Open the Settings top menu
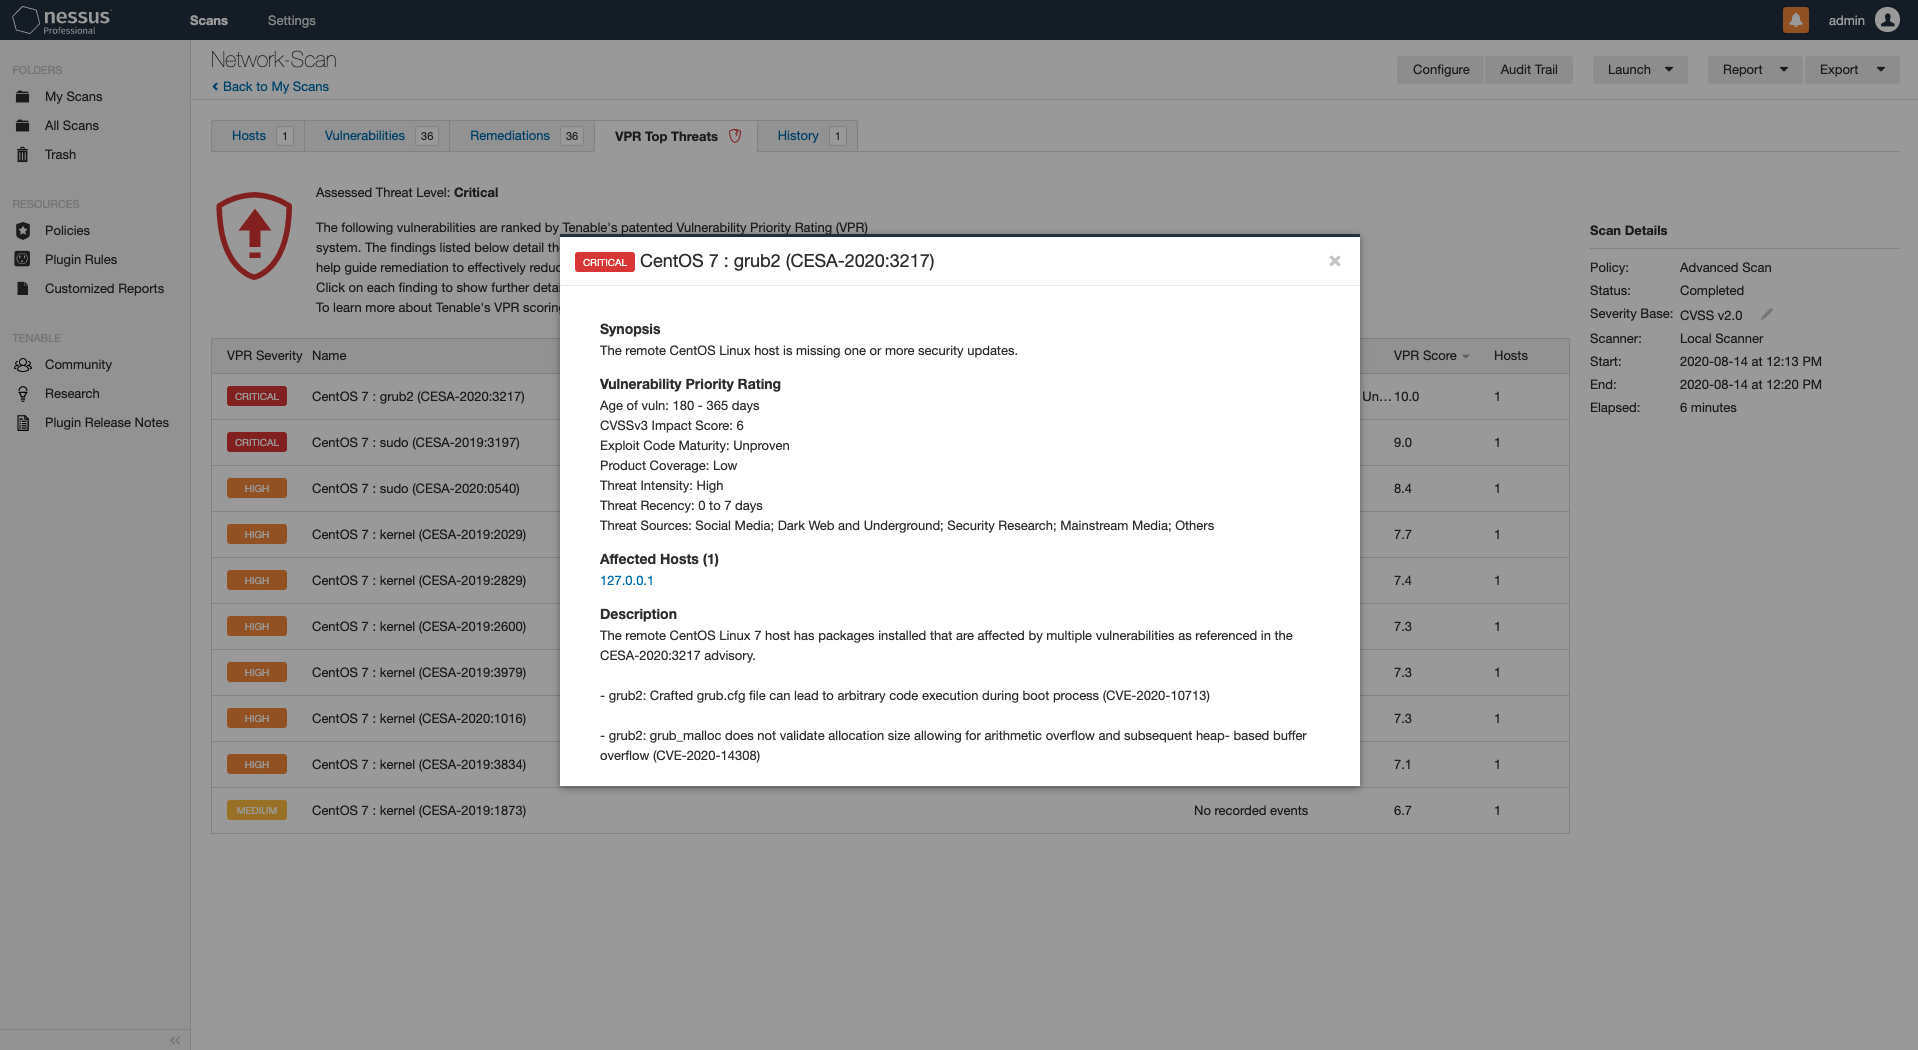This screenshot has height=1050, width=1918. pos(291,20)
